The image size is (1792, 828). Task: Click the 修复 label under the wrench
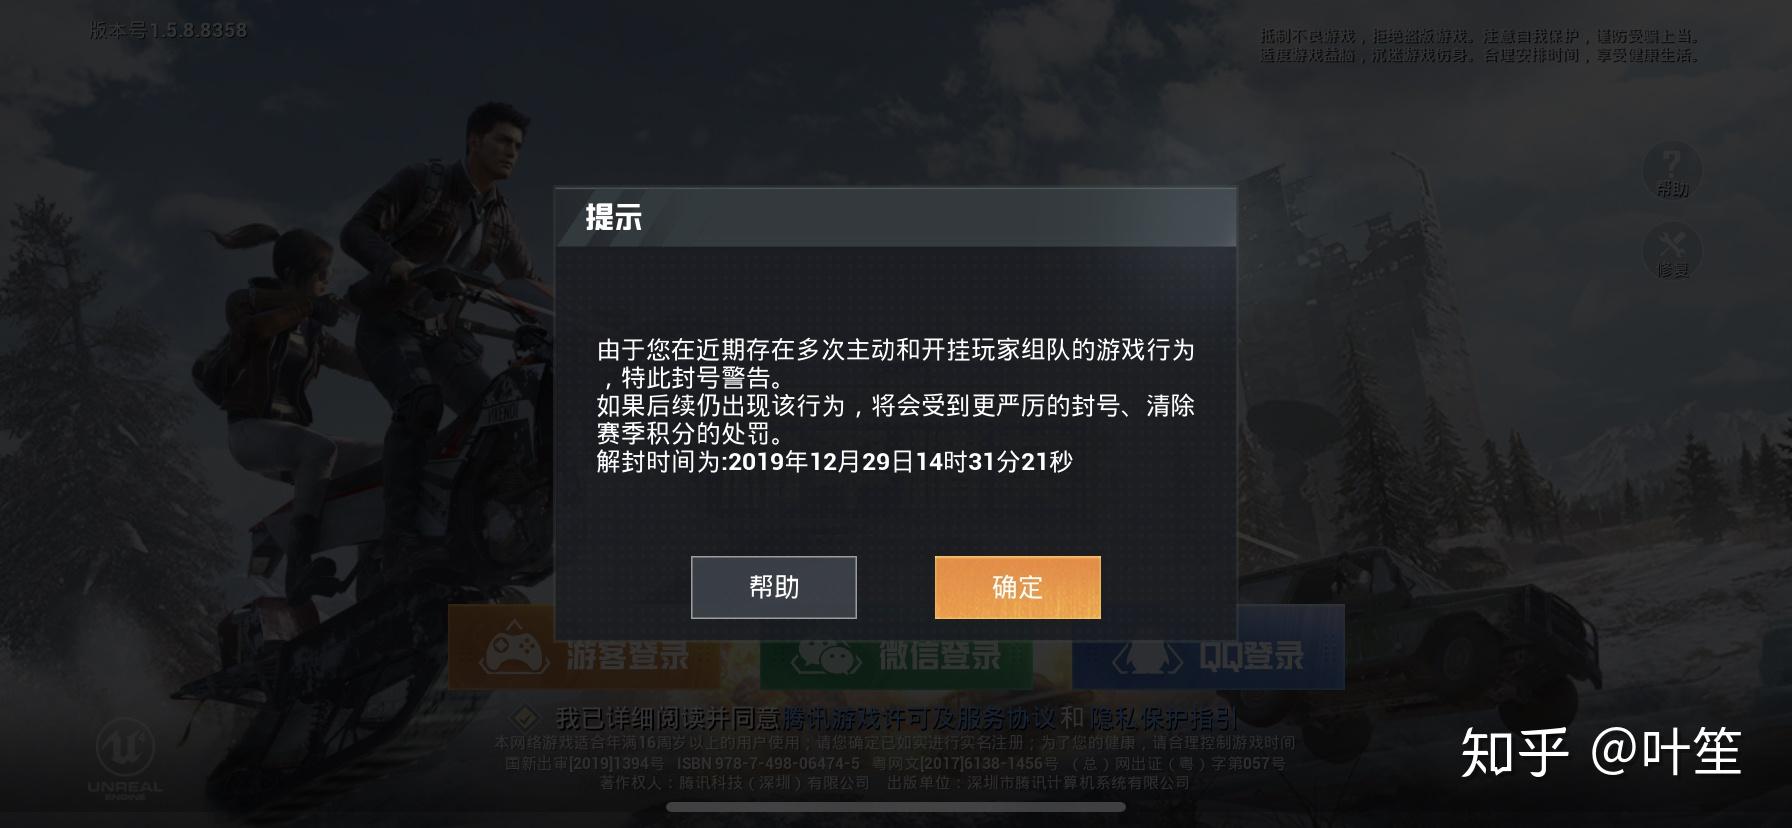[1672, 271]
